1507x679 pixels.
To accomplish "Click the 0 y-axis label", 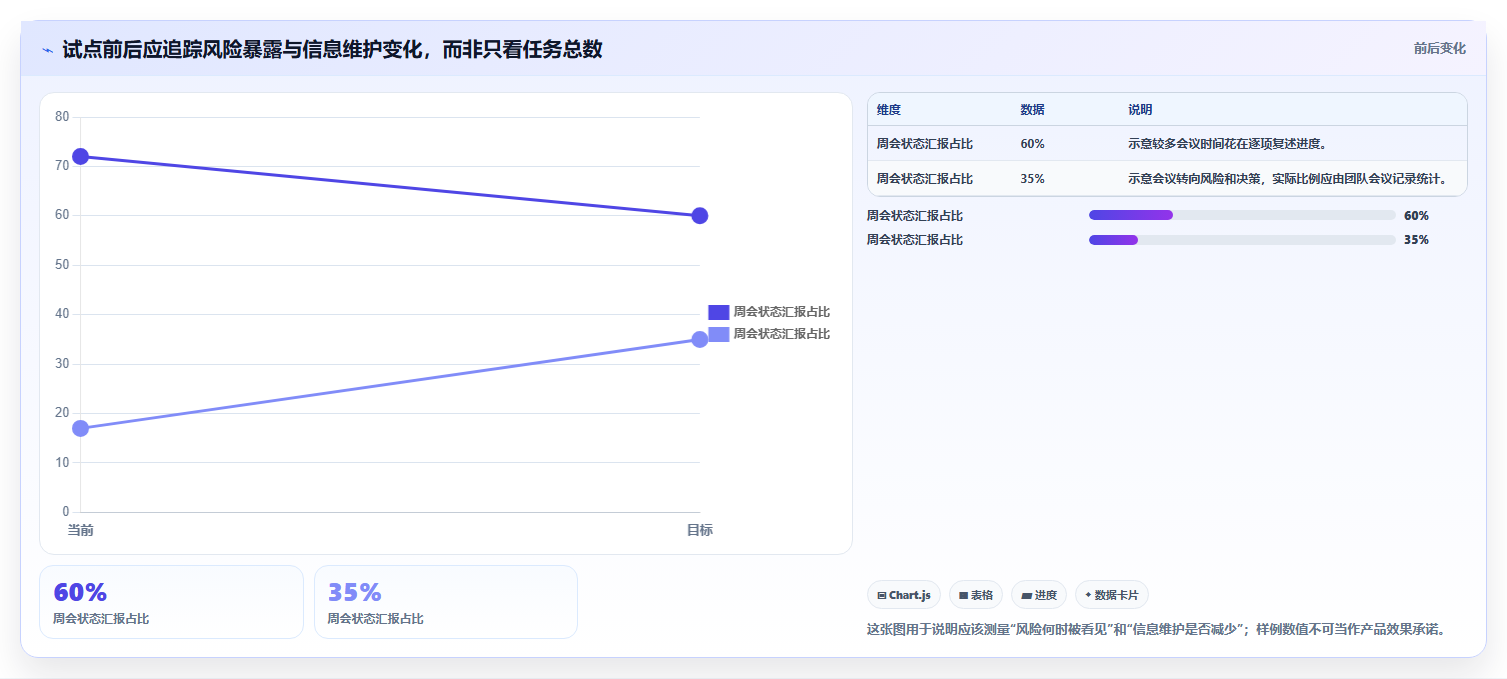I will (66, 512).
